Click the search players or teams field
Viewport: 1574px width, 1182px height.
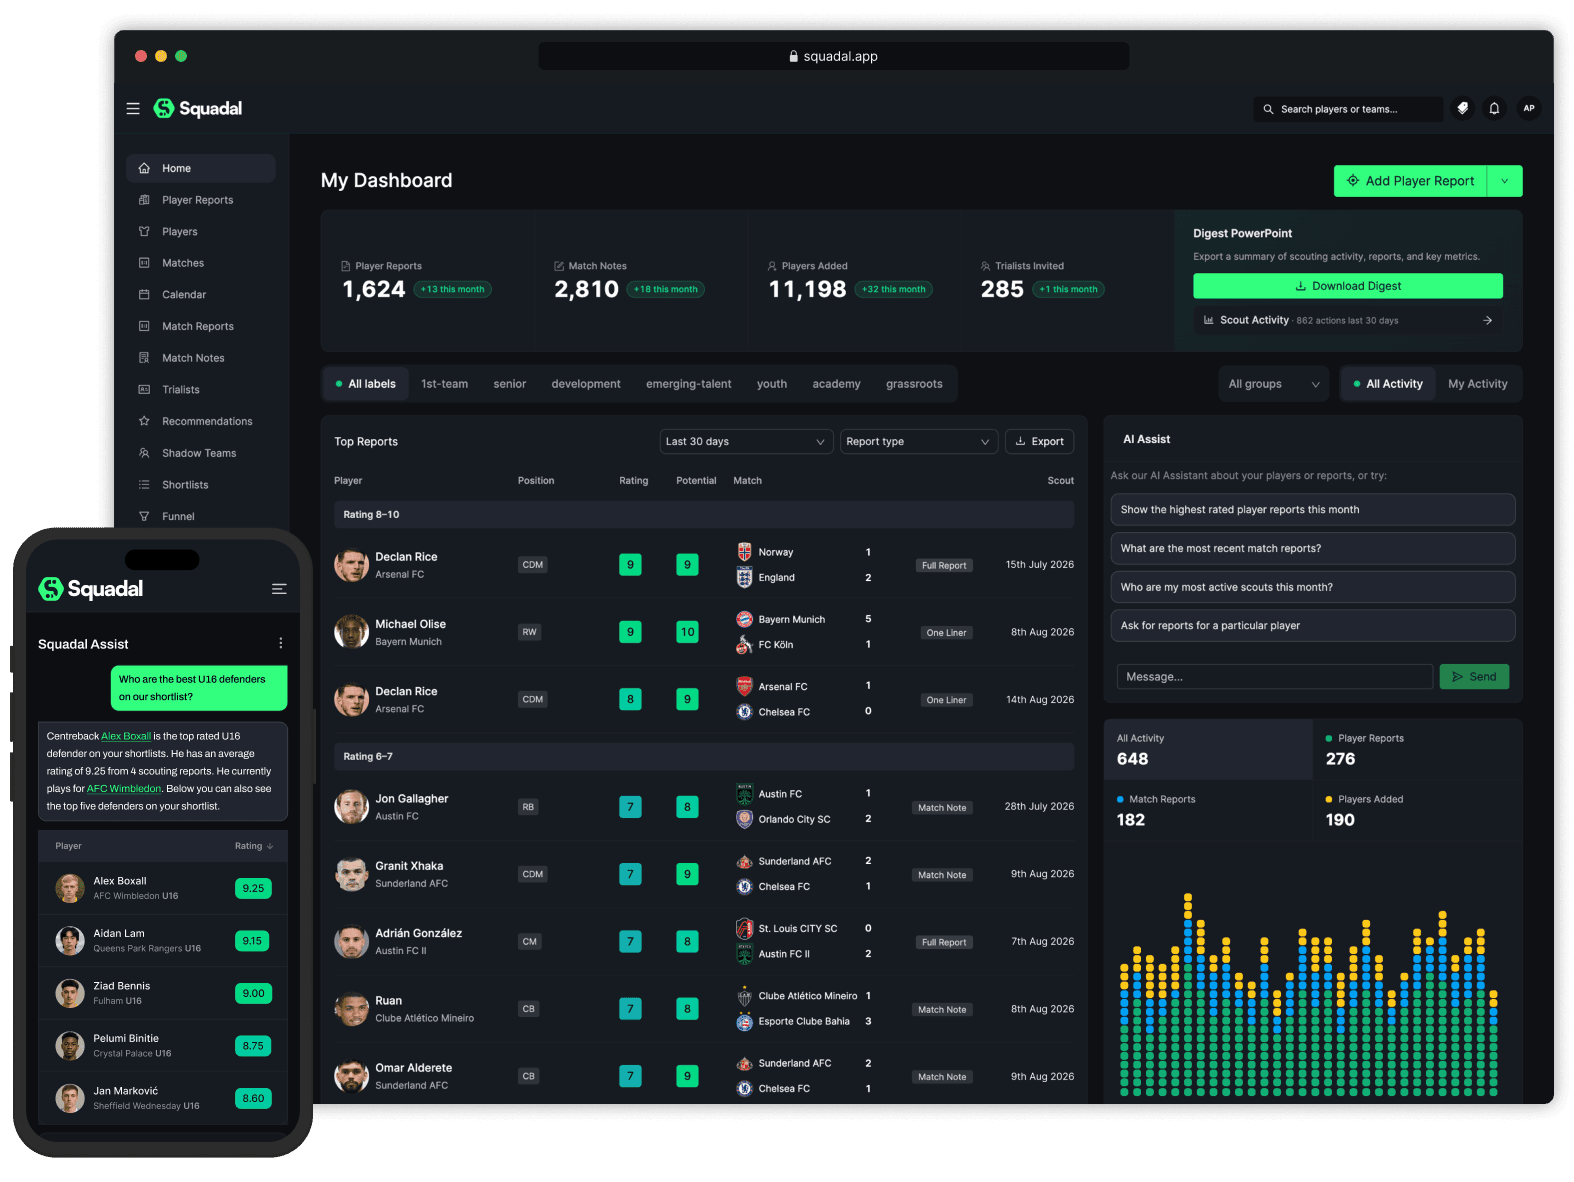click(x=1348, y=109)
